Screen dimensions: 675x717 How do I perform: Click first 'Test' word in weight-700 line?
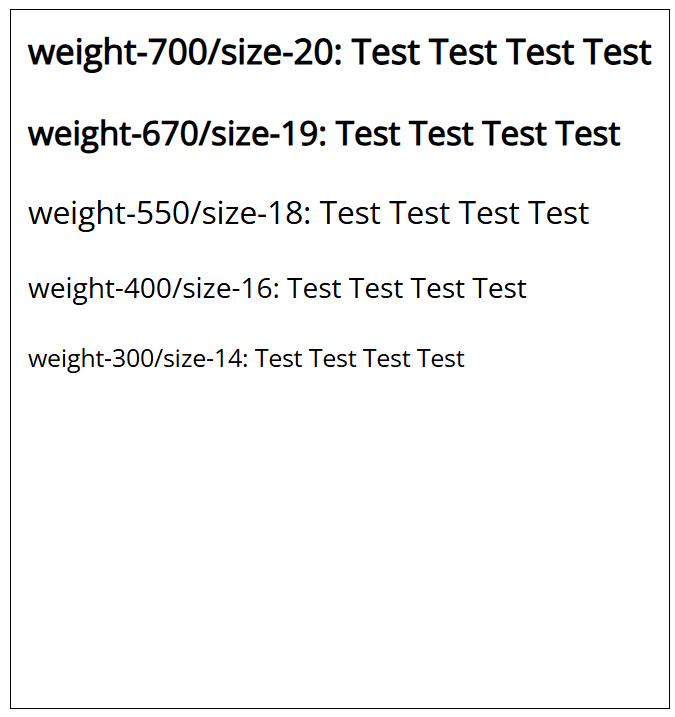click(387, 52)
